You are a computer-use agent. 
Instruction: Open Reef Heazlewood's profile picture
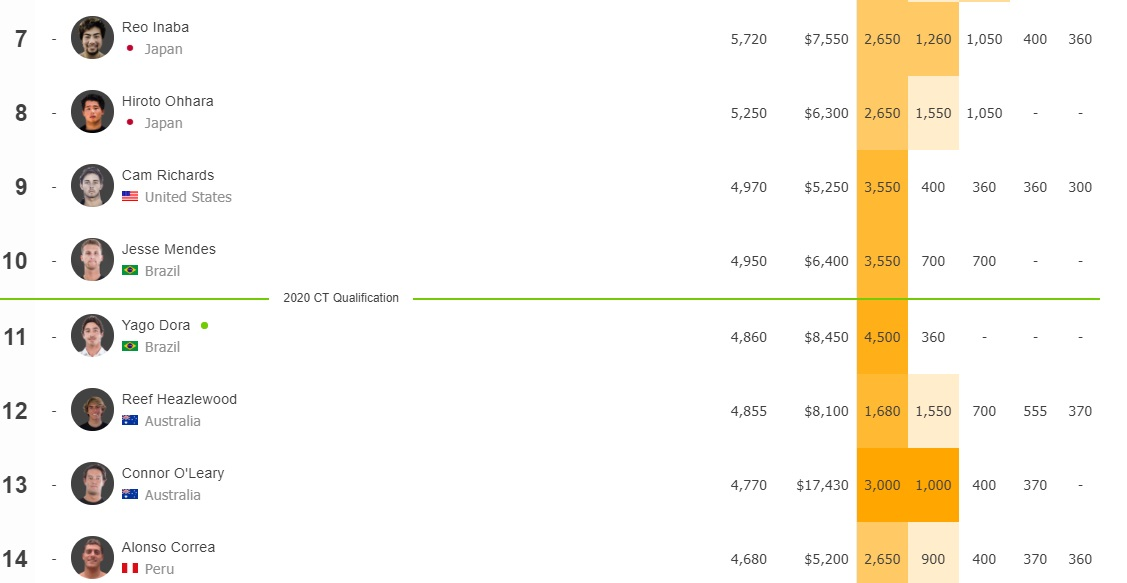92,410
